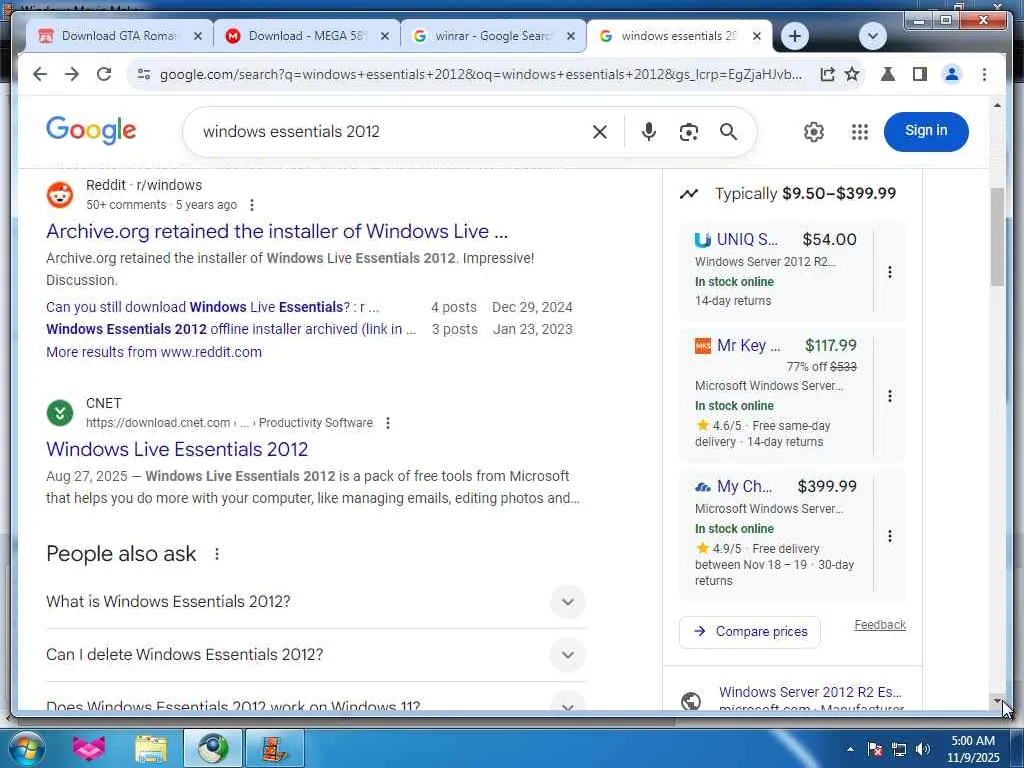The width and height of the screenshot is (1024, 768).
Task: Open site information icon in address bar
Action: (144, 74)
